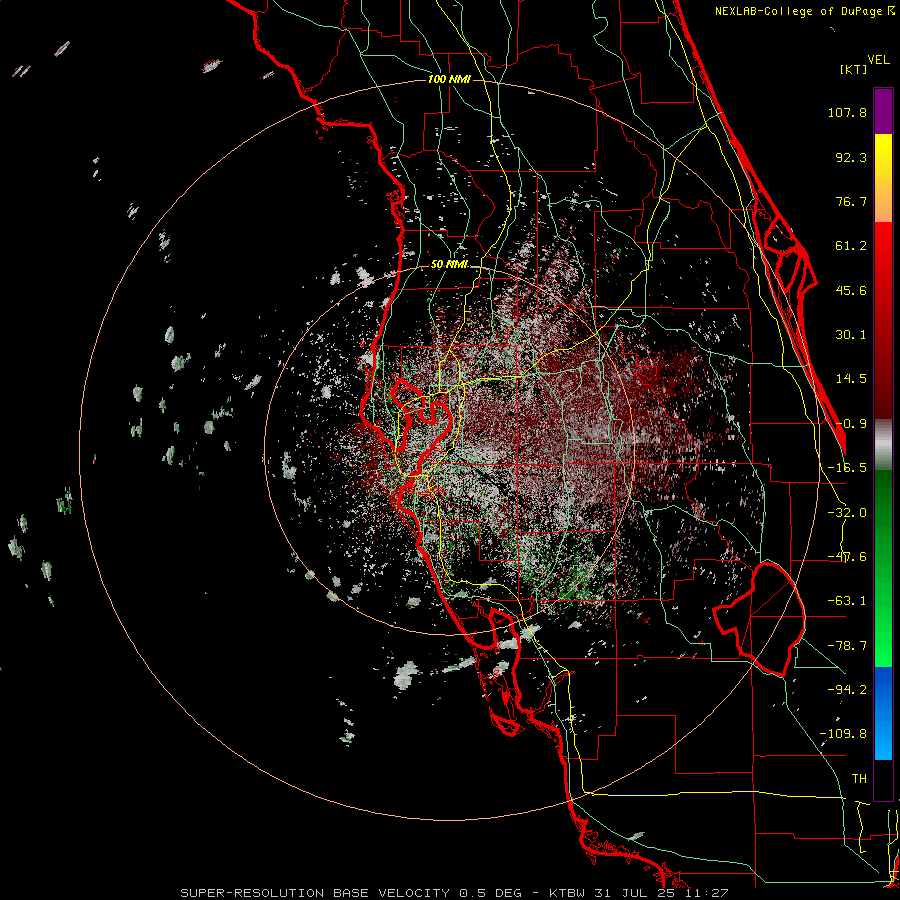Select the 30.1 scale value
Viewport: 900px width, 900px height.
(851, 335)
